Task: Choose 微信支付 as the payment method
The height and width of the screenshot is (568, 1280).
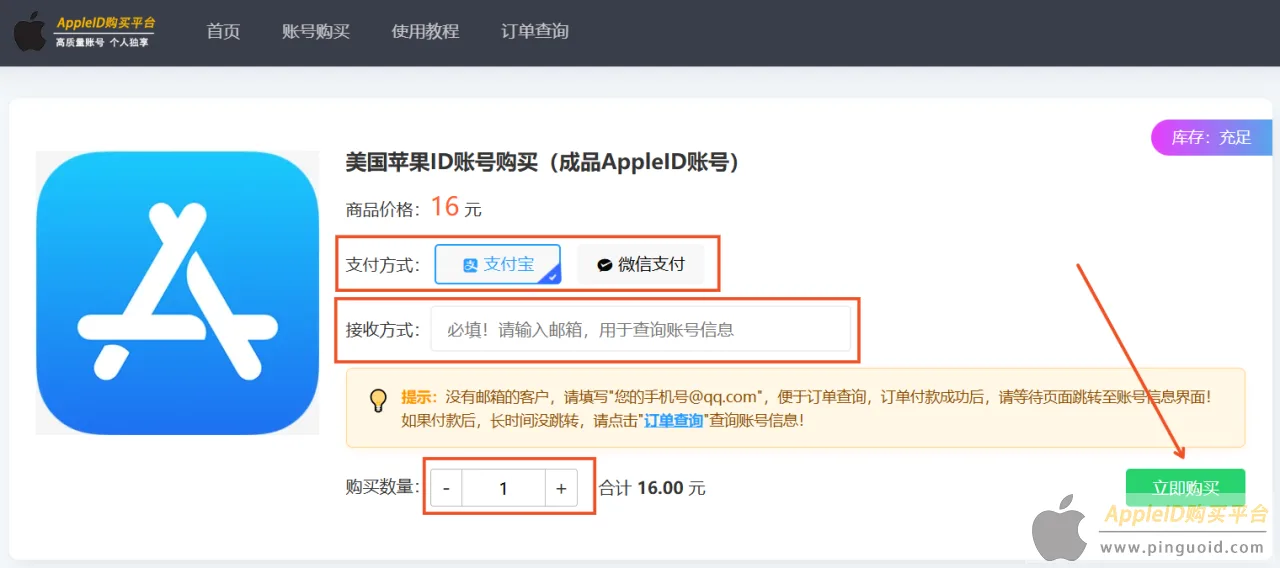Action: pos(641,265)
